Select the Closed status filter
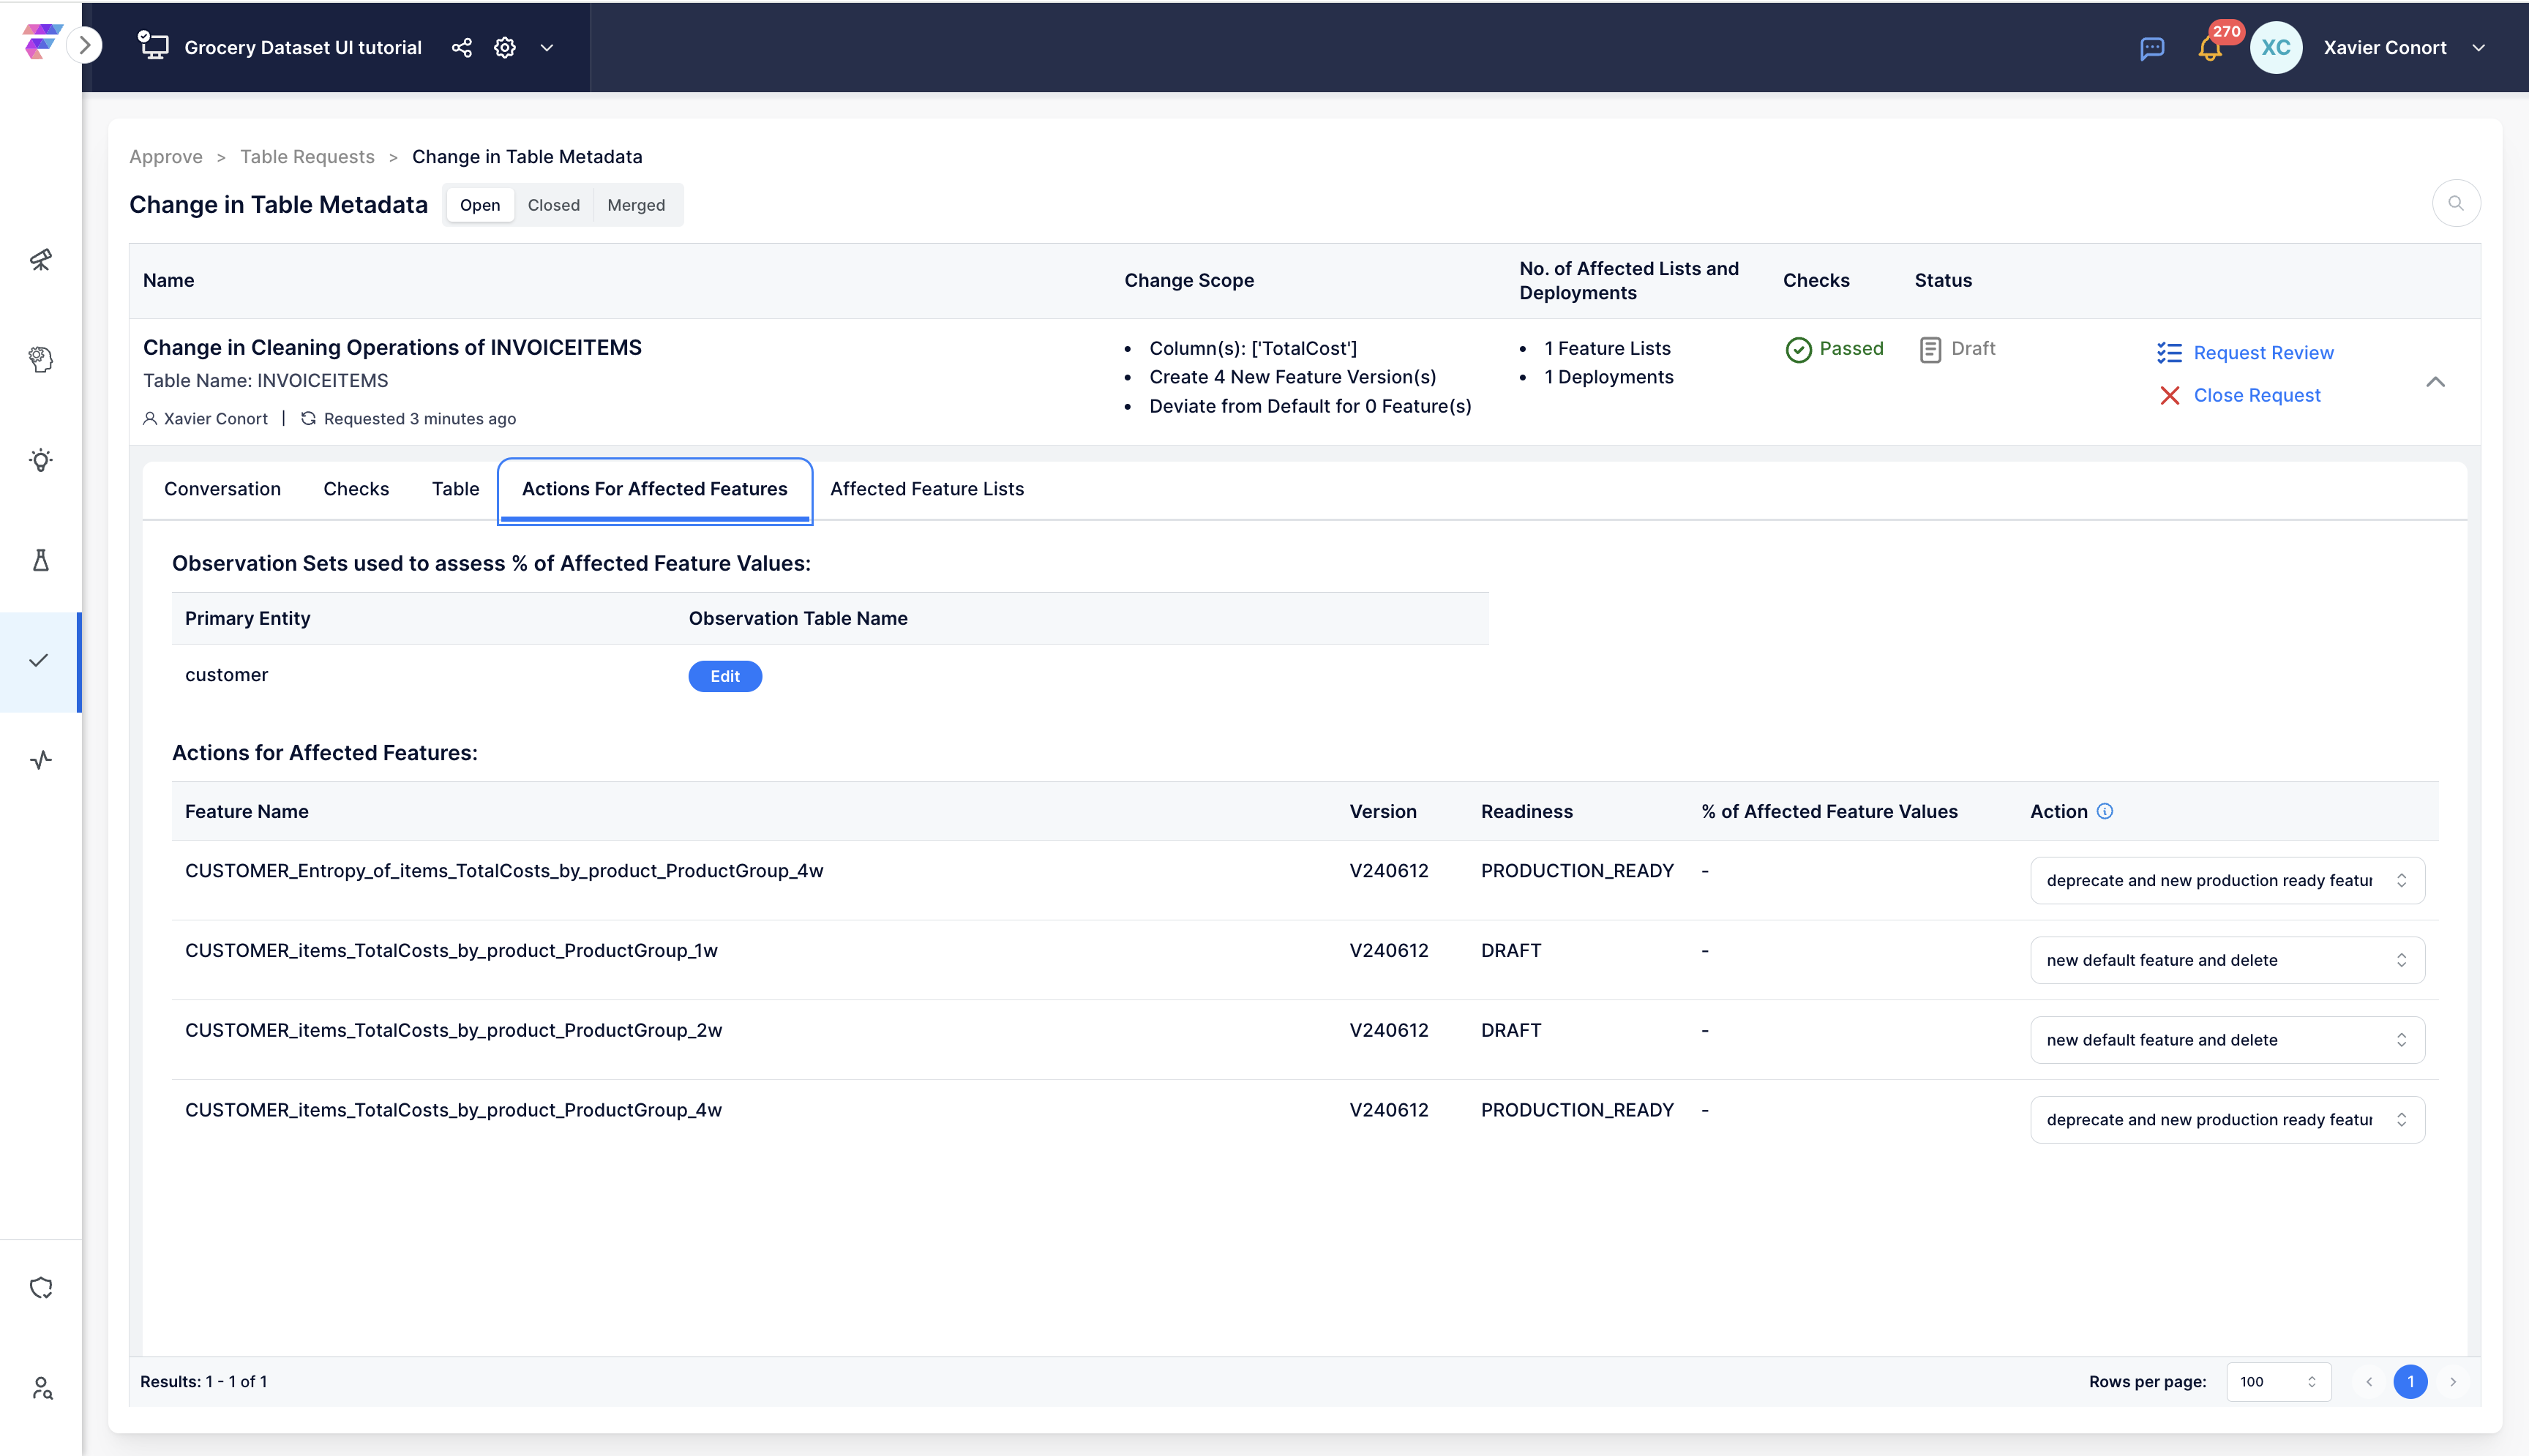This screenshot has width=2529, height=1456. click(x=554, y=205)
